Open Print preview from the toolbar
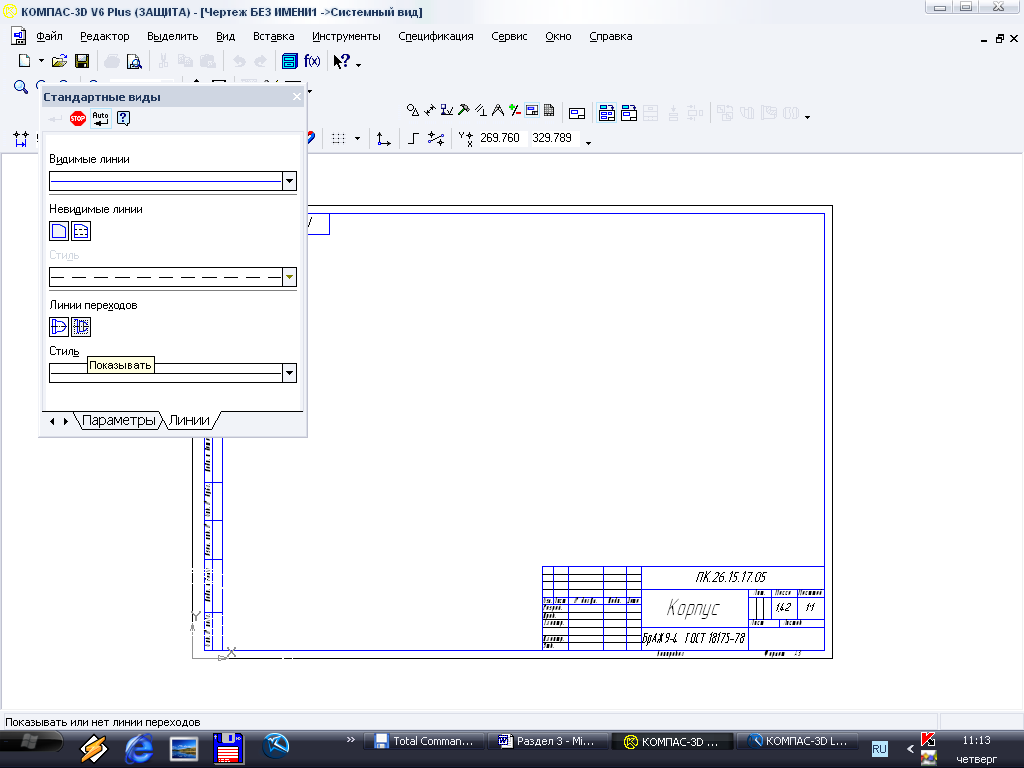 134,61
